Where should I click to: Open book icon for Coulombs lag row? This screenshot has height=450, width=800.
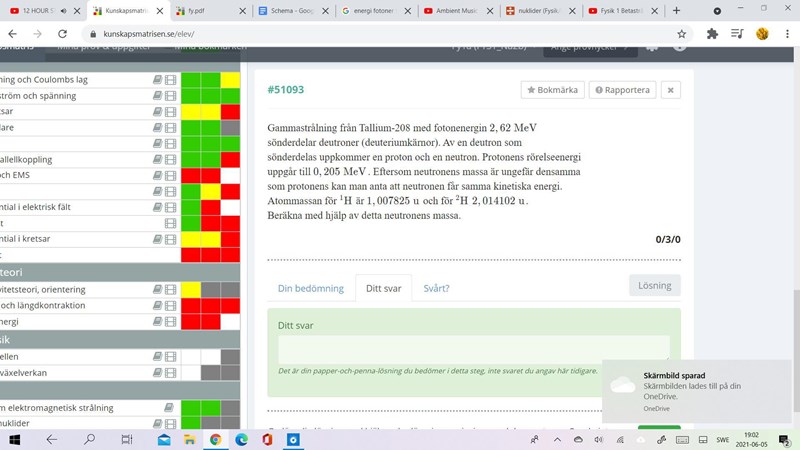157,80
